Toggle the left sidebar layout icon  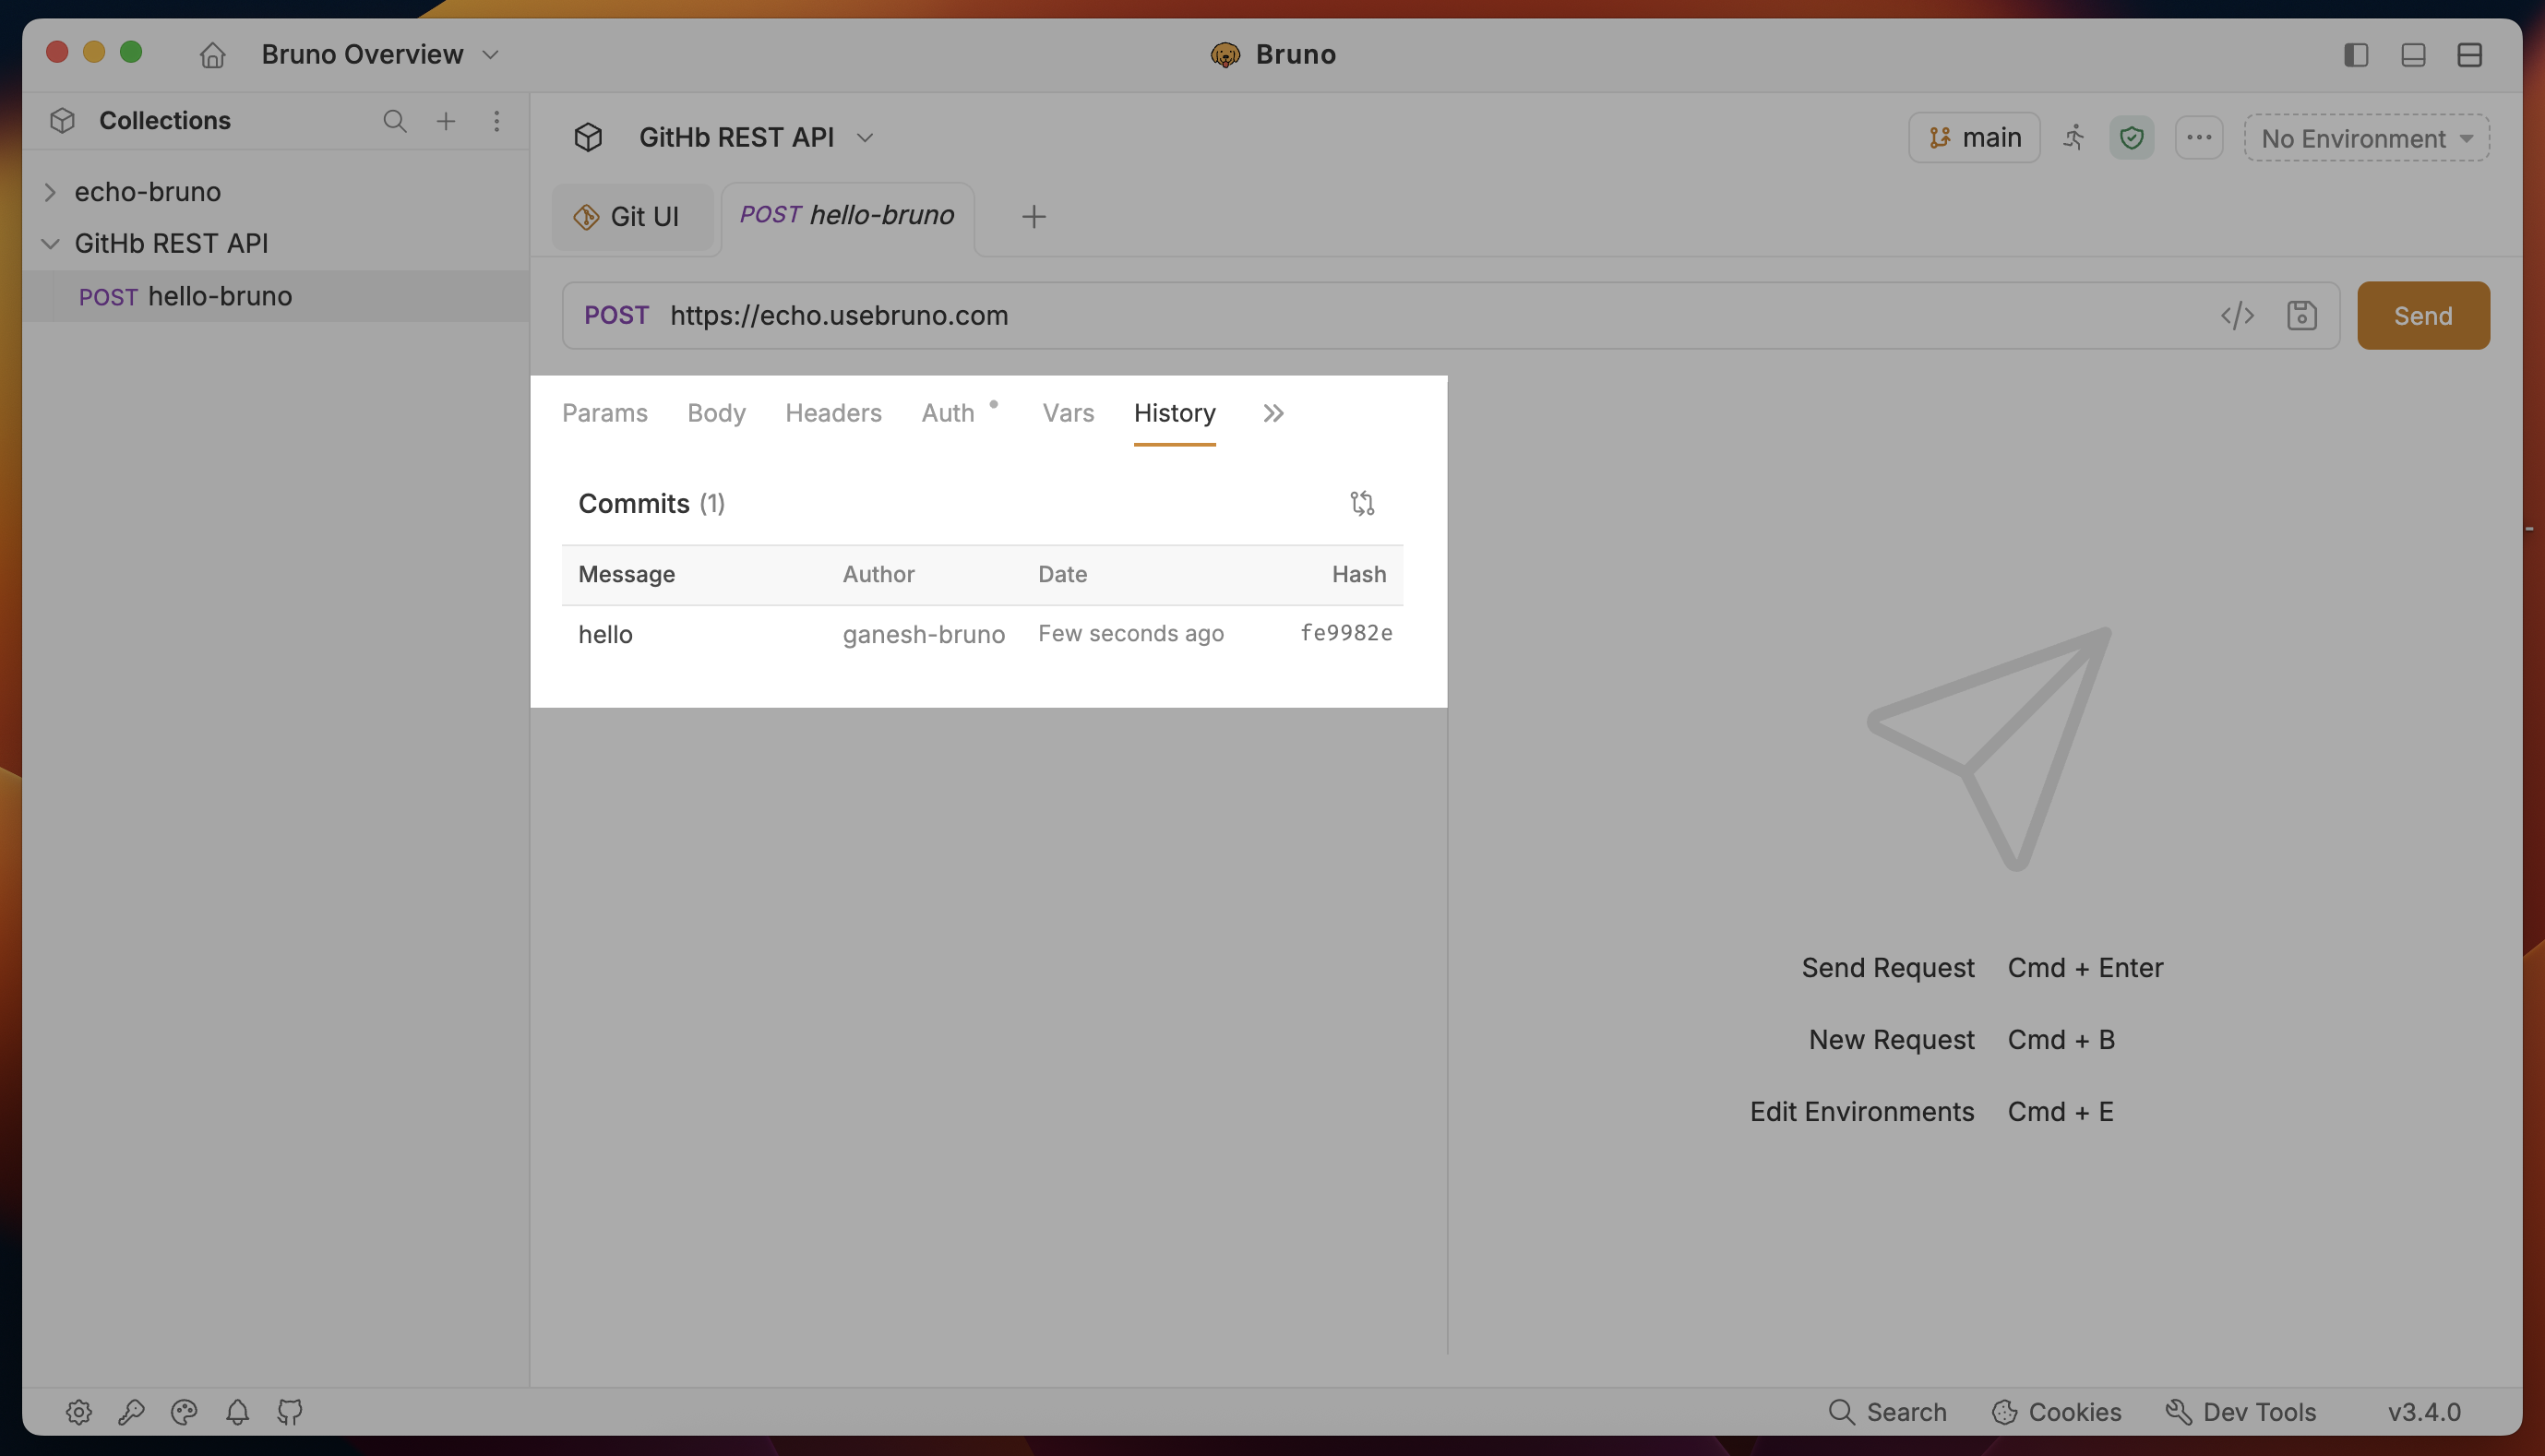click(2355, 54)
